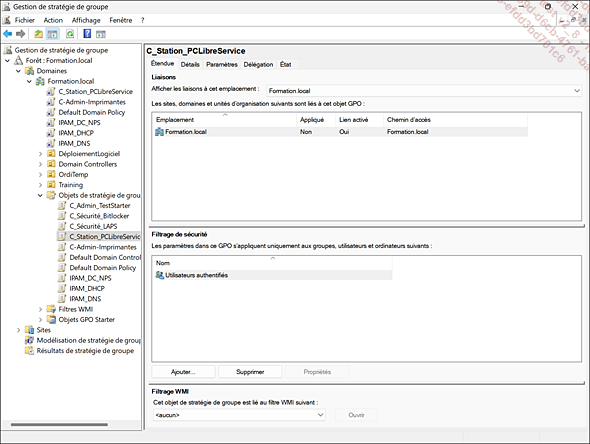Expand the Sites node
Viewport: 590px width, 444px height.
click(x=18, y=330)
